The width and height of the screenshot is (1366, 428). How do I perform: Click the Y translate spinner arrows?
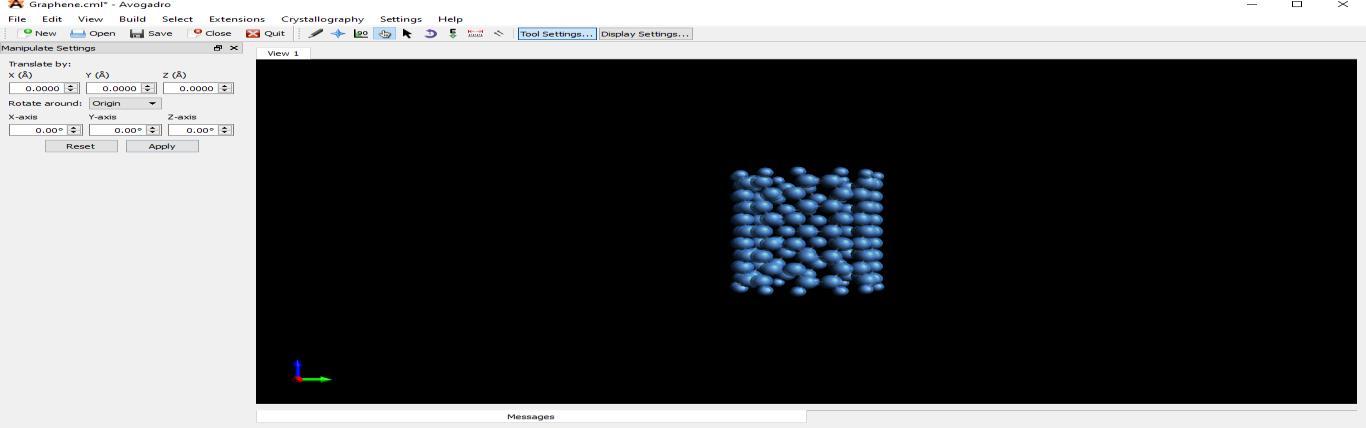(x=149, y=88)
